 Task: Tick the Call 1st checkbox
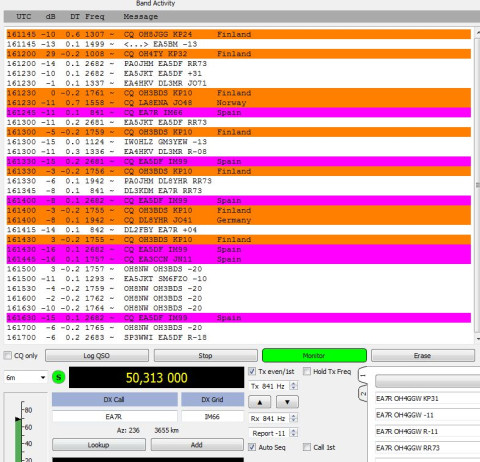click(x=307, y=447)
